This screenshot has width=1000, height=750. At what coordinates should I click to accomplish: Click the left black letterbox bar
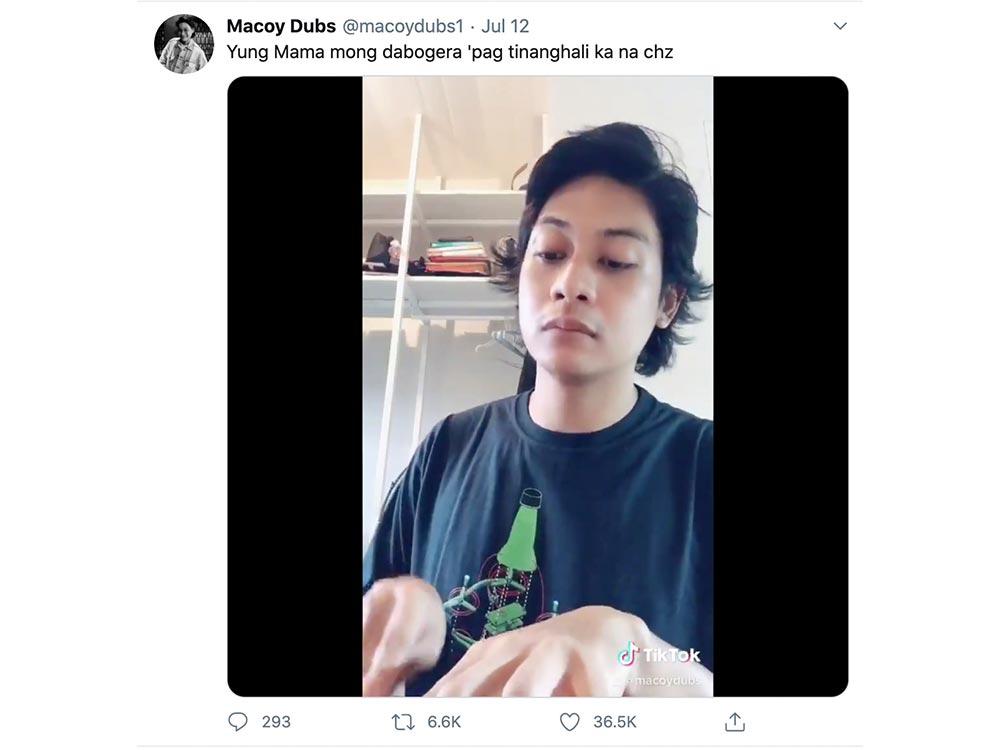(295, 386)
